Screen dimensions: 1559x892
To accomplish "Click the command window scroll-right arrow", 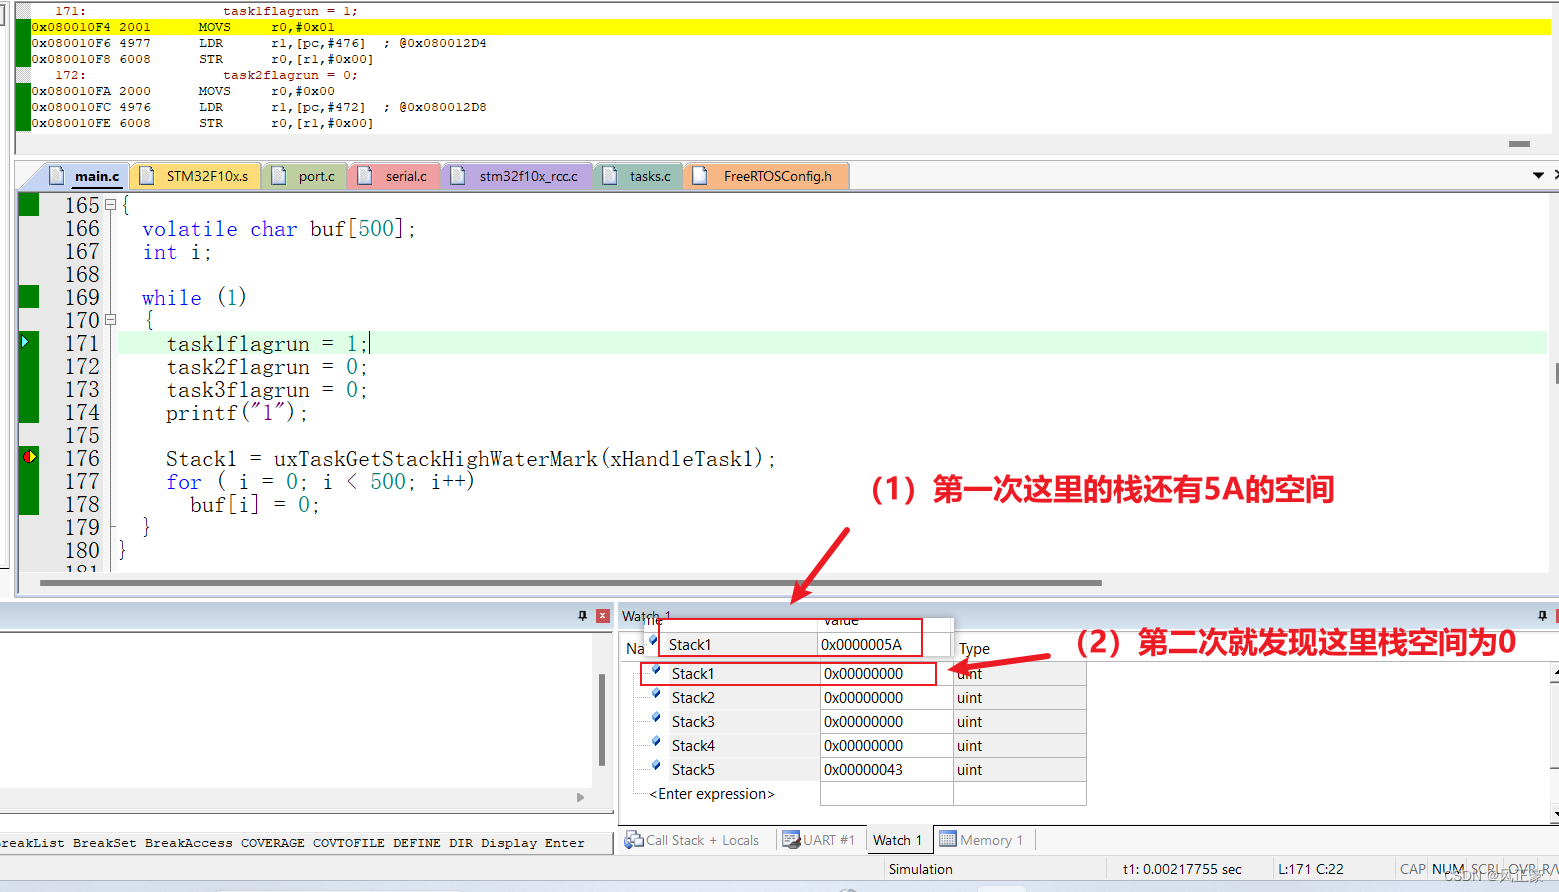I will (x=580, y=797).
